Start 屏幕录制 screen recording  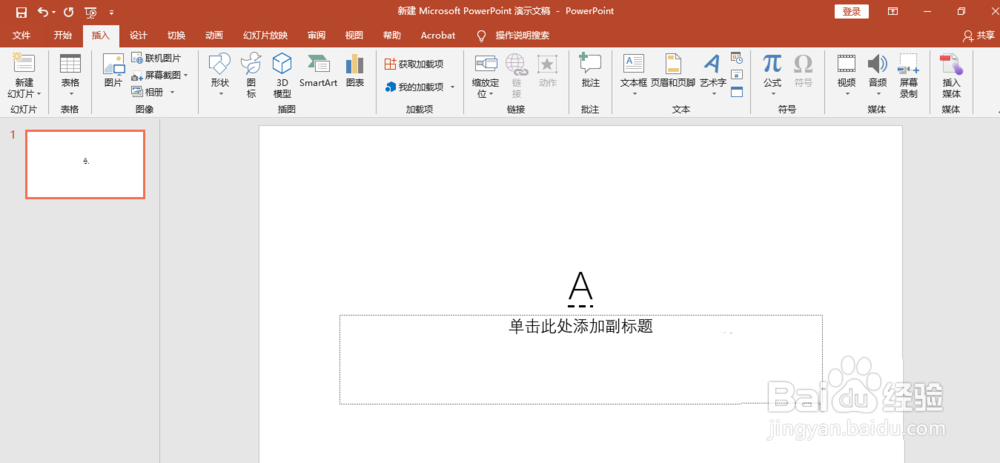pos(908,75)
